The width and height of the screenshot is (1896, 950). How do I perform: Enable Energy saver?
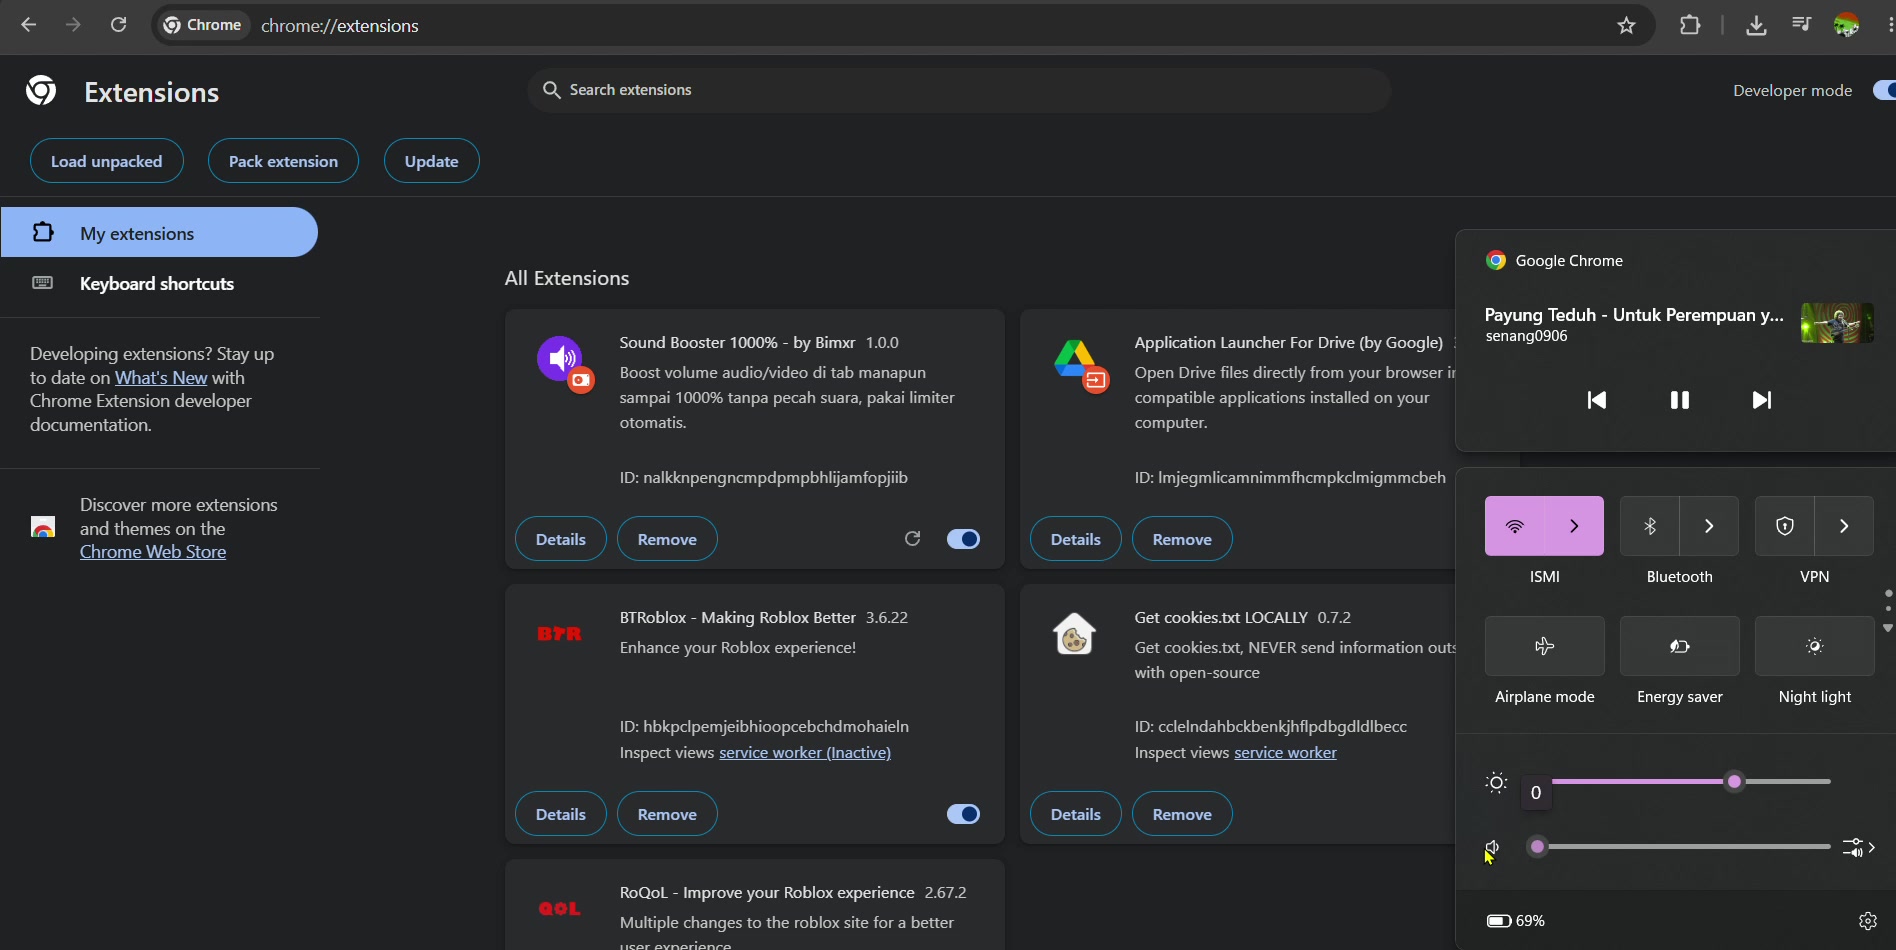click(x=1680, y=646)
